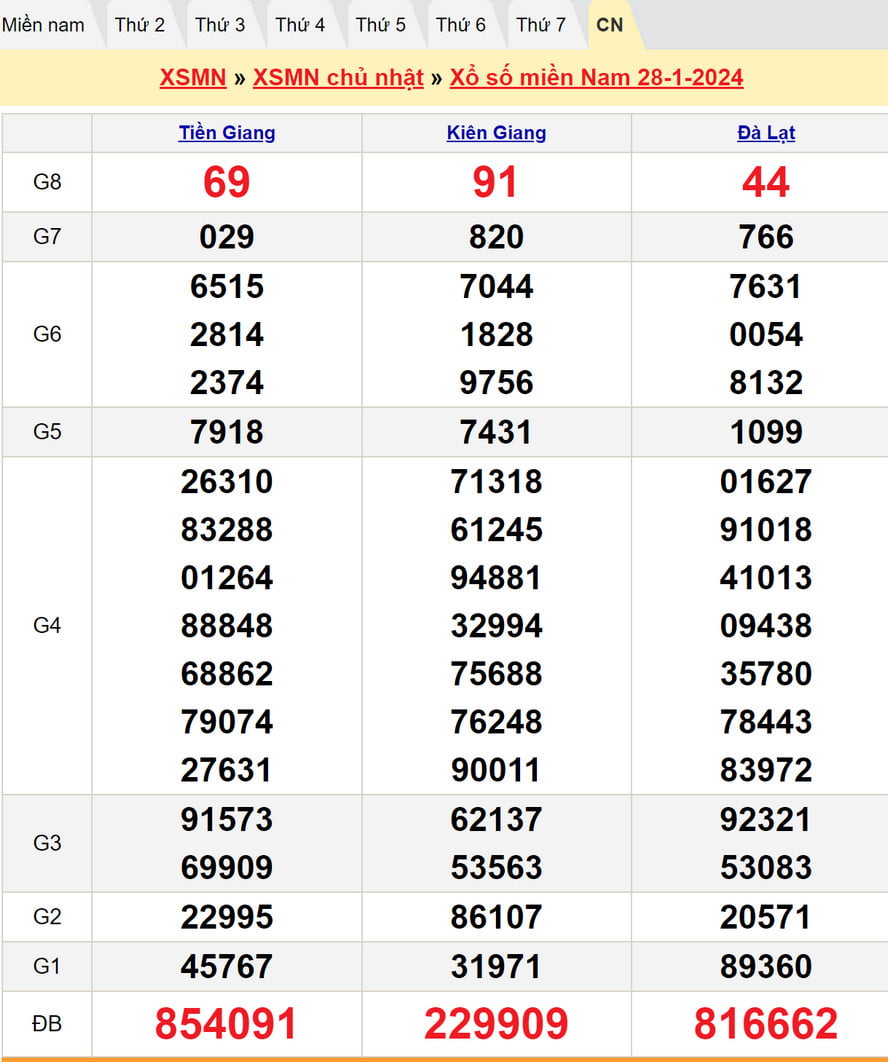Viewport: 888px width, 1062px height.
Task: Select the Thứ 7 tab
Action: click(x=541, y=25)
